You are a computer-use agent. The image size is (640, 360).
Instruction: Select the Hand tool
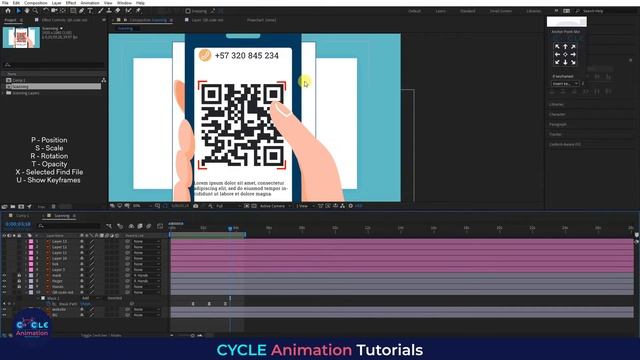[x=27, y=11]
